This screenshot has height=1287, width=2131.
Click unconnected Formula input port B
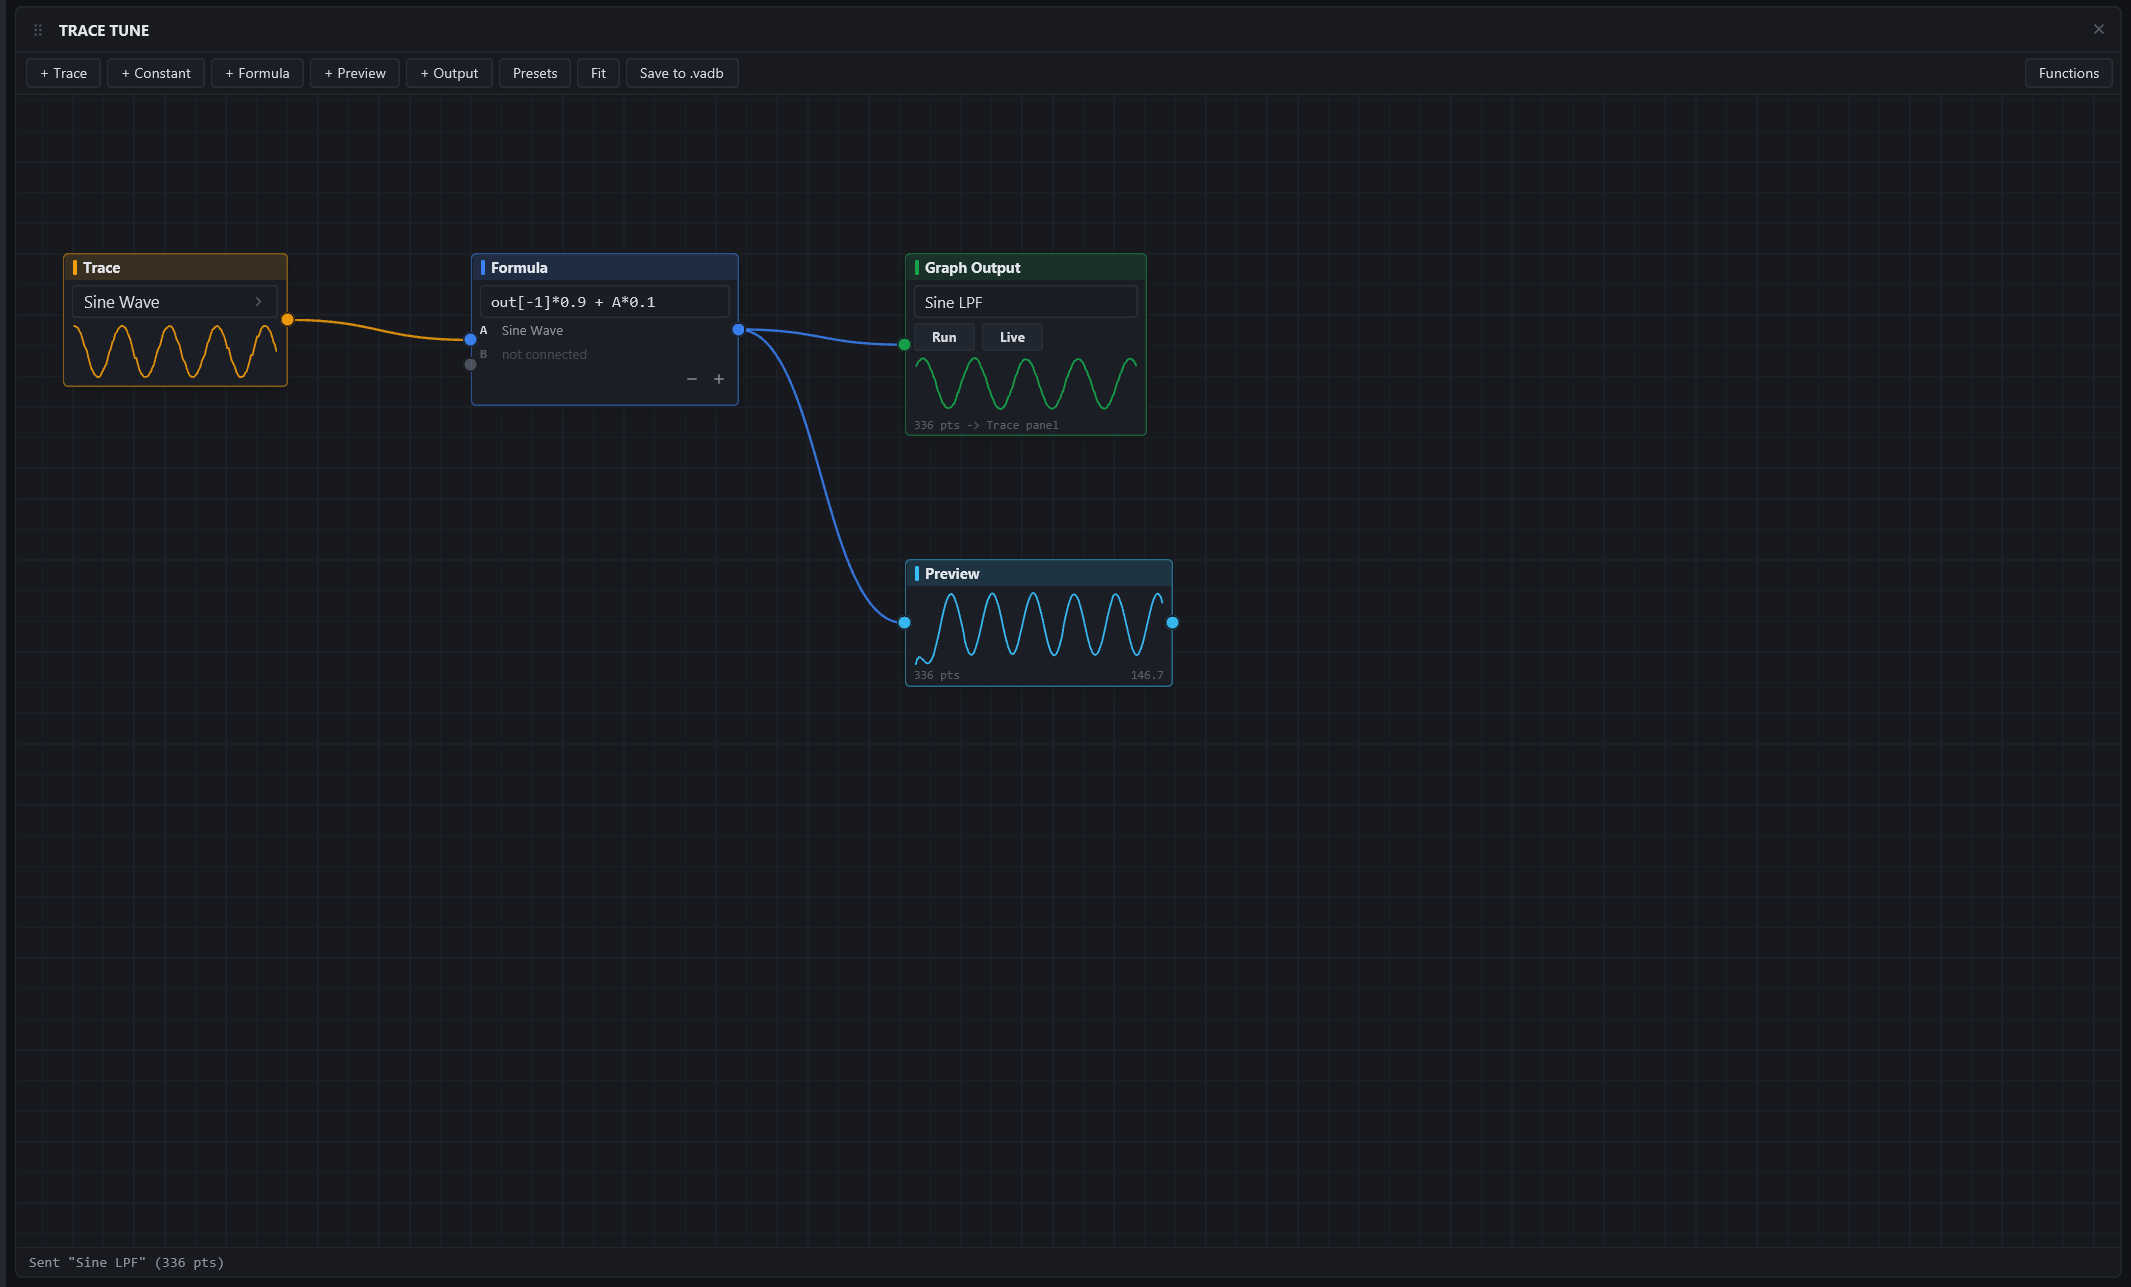click(470, 364)
